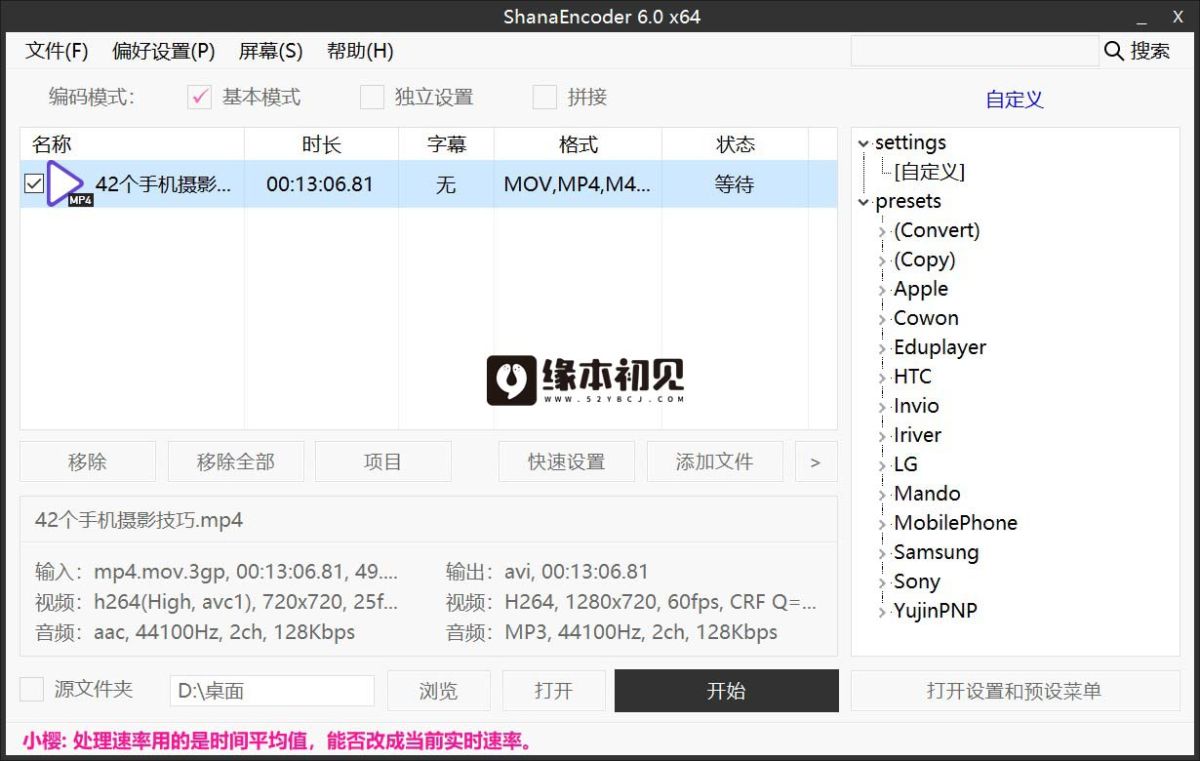Click the blue 自定义 link
The image size is (1200, 761).
1014,99
